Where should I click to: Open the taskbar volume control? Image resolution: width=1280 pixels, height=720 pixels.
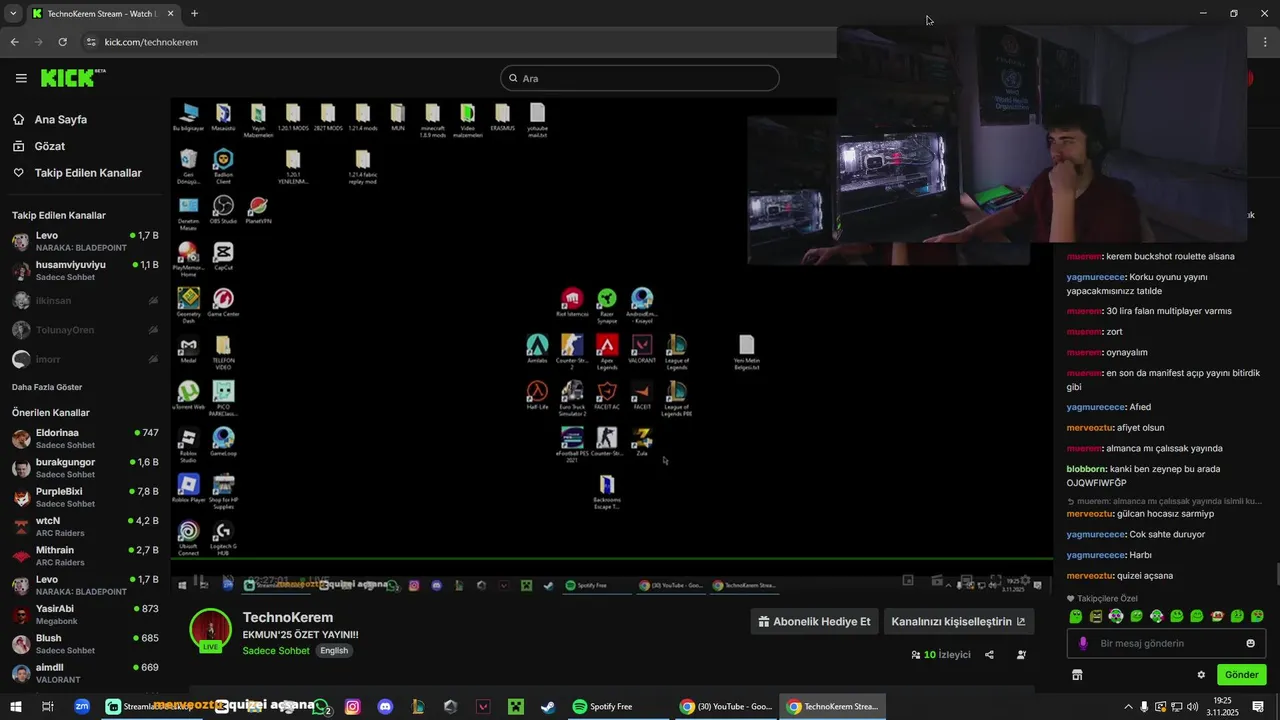(1192, 706)
